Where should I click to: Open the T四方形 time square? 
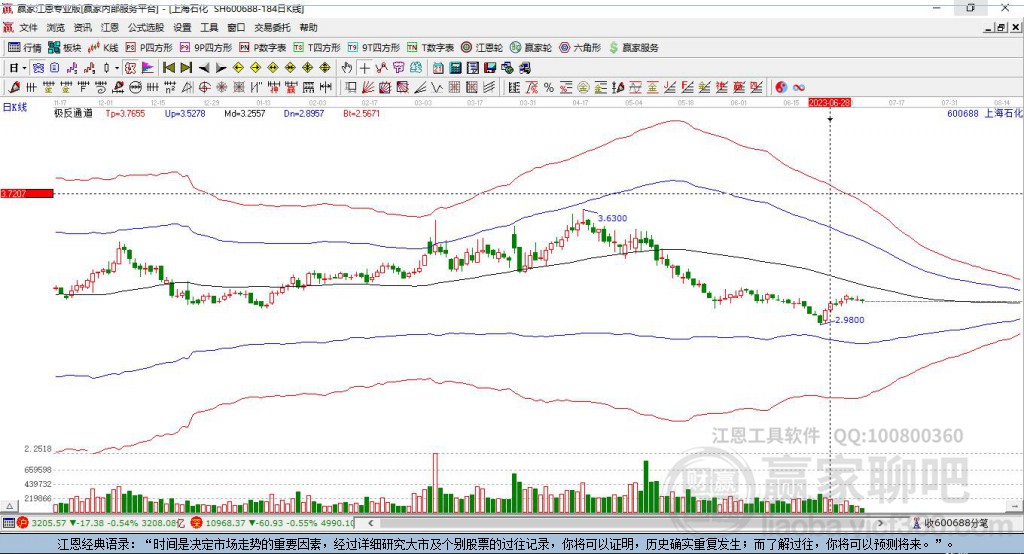[x=317, y=48]
